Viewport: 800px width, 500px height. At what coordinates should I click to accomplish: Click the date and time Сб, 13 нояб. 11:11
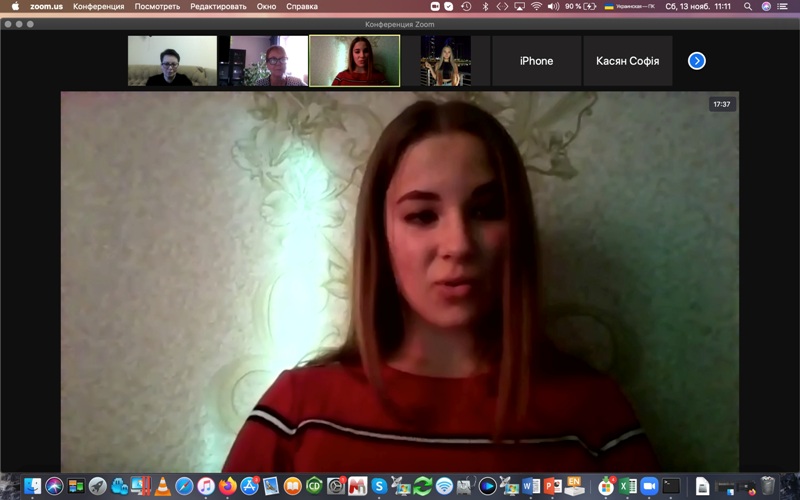[698, 7]
